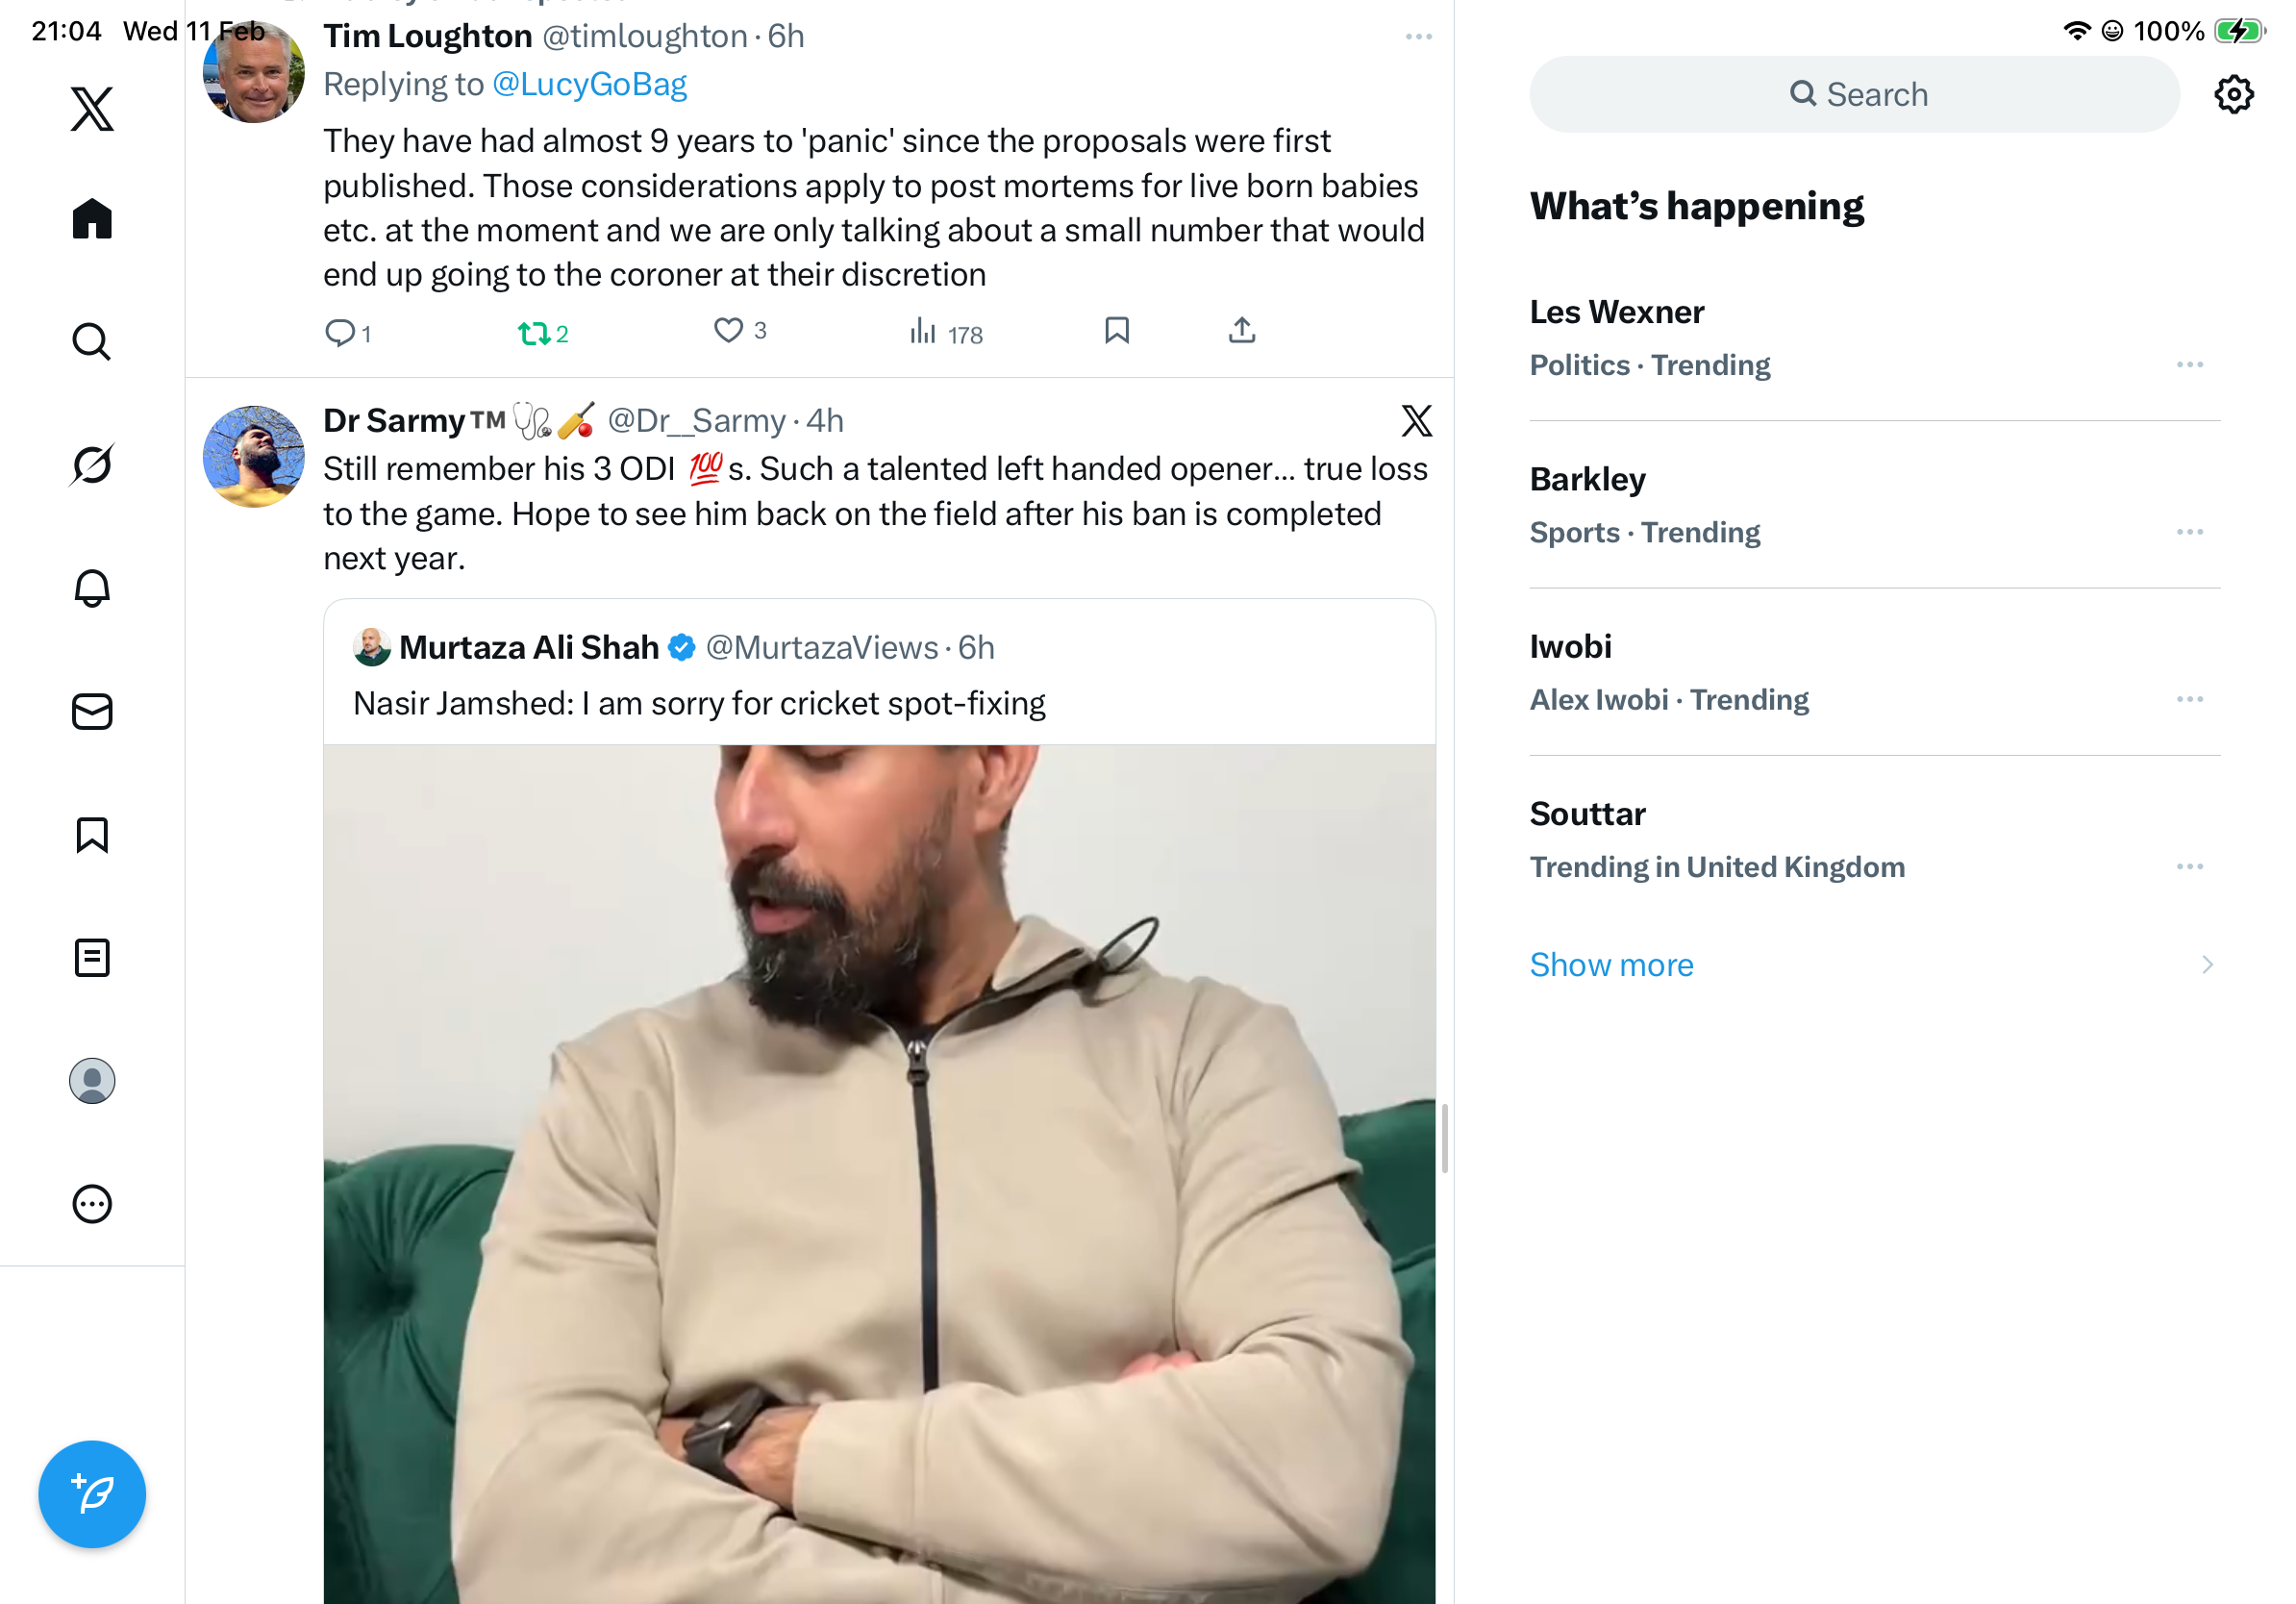Open Notifications bell in sidebar
The width and height of the screenshot is (2296, 1604).
click(92, 588)
